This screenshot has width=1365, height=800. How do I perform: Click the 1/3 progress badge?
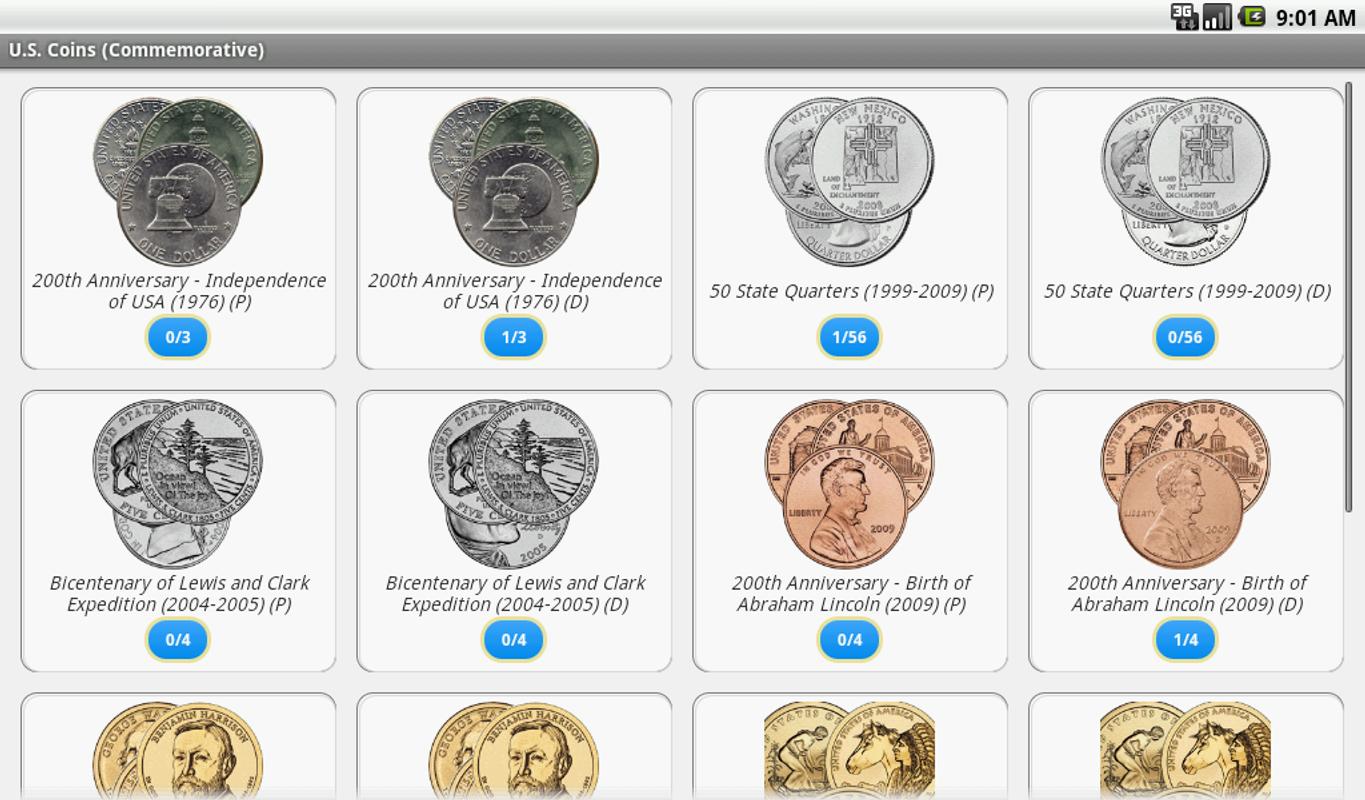click(514, 337)
